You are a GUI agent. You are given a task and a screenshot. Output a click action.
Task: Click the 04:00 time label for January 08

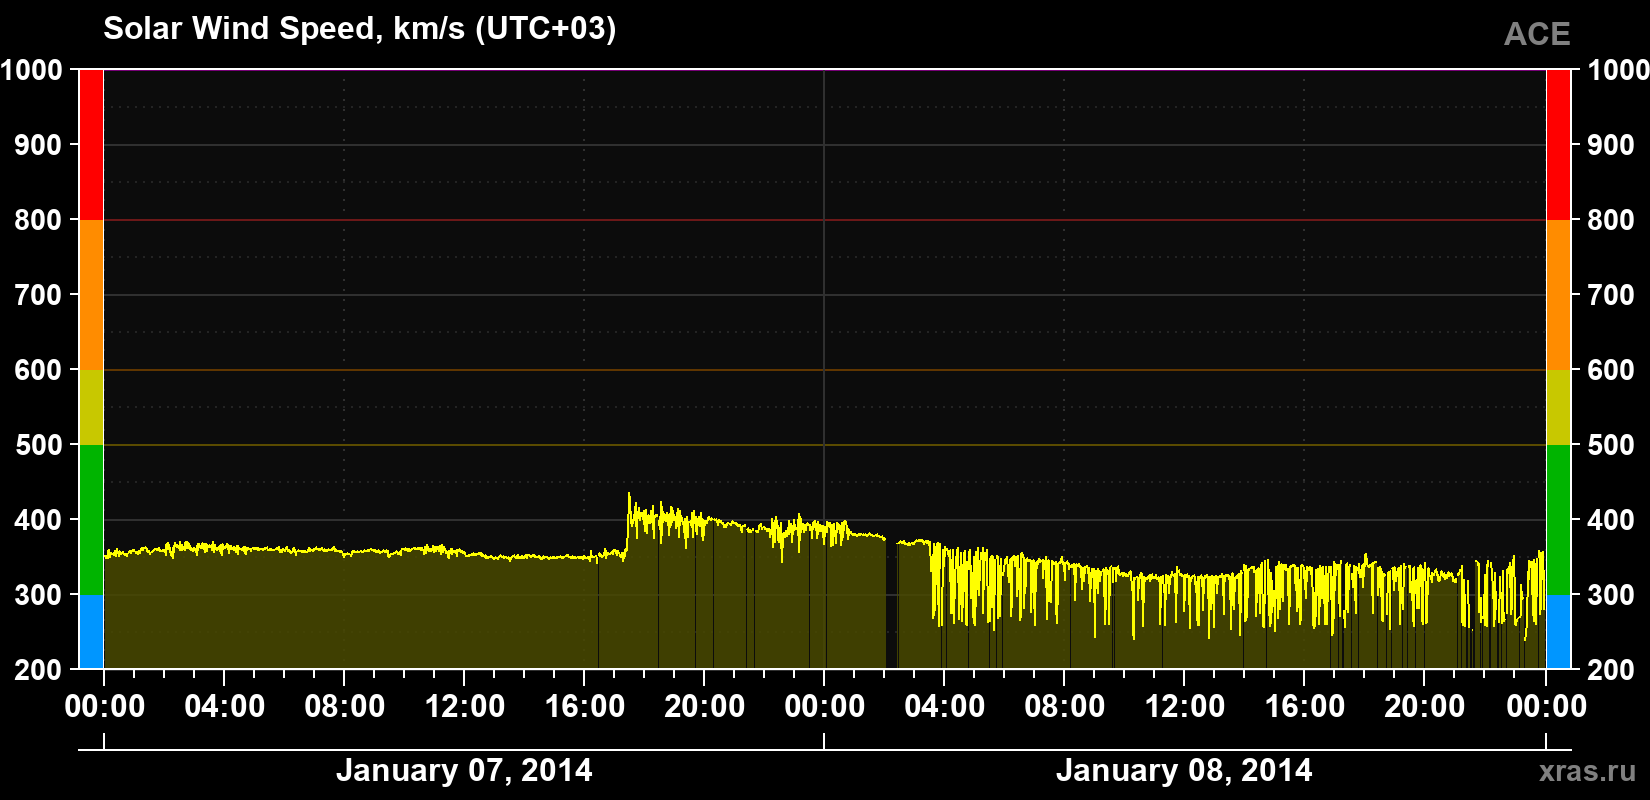[945, 707]
